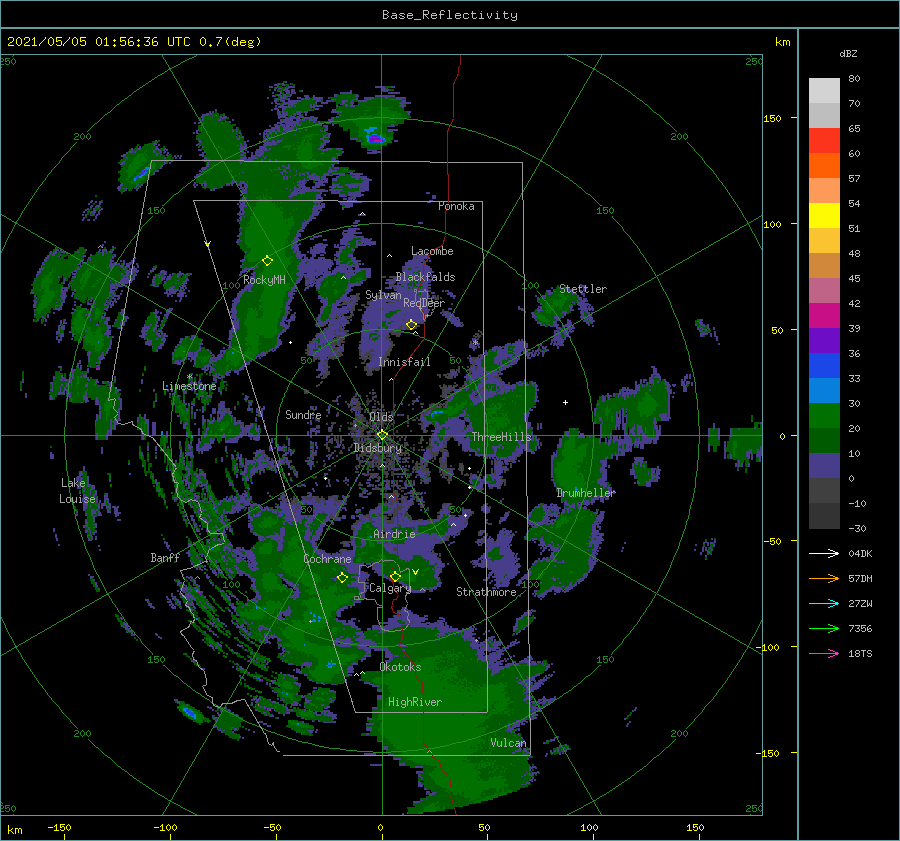Image resolution: width=900 pixels, height=841 pixels.
Task: Click the Innisfail city label
Action: (x=404, y=362)
